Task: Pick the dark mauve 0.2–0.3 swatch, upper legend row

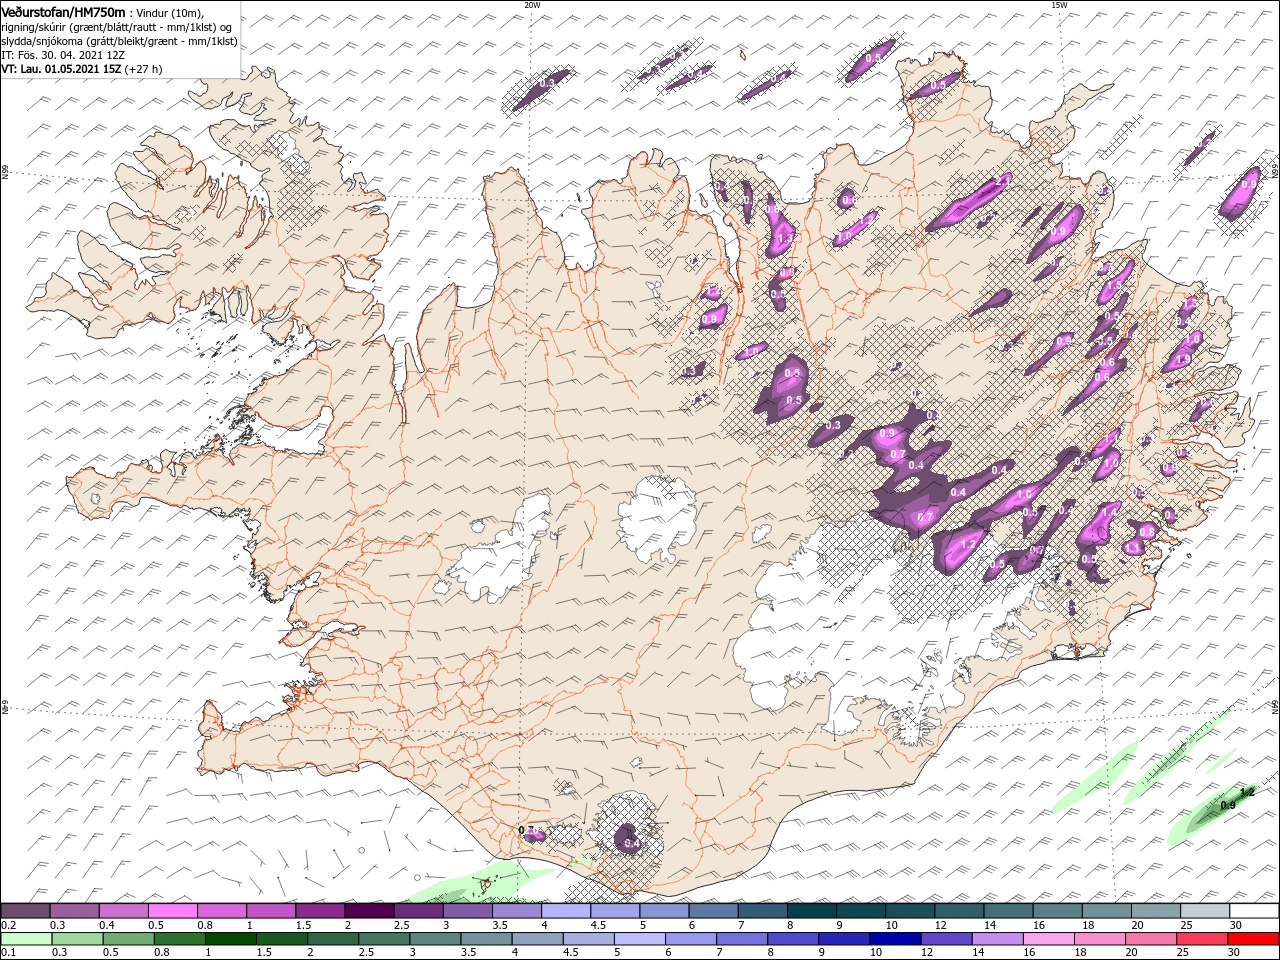Action: click(x=25, y=911)
